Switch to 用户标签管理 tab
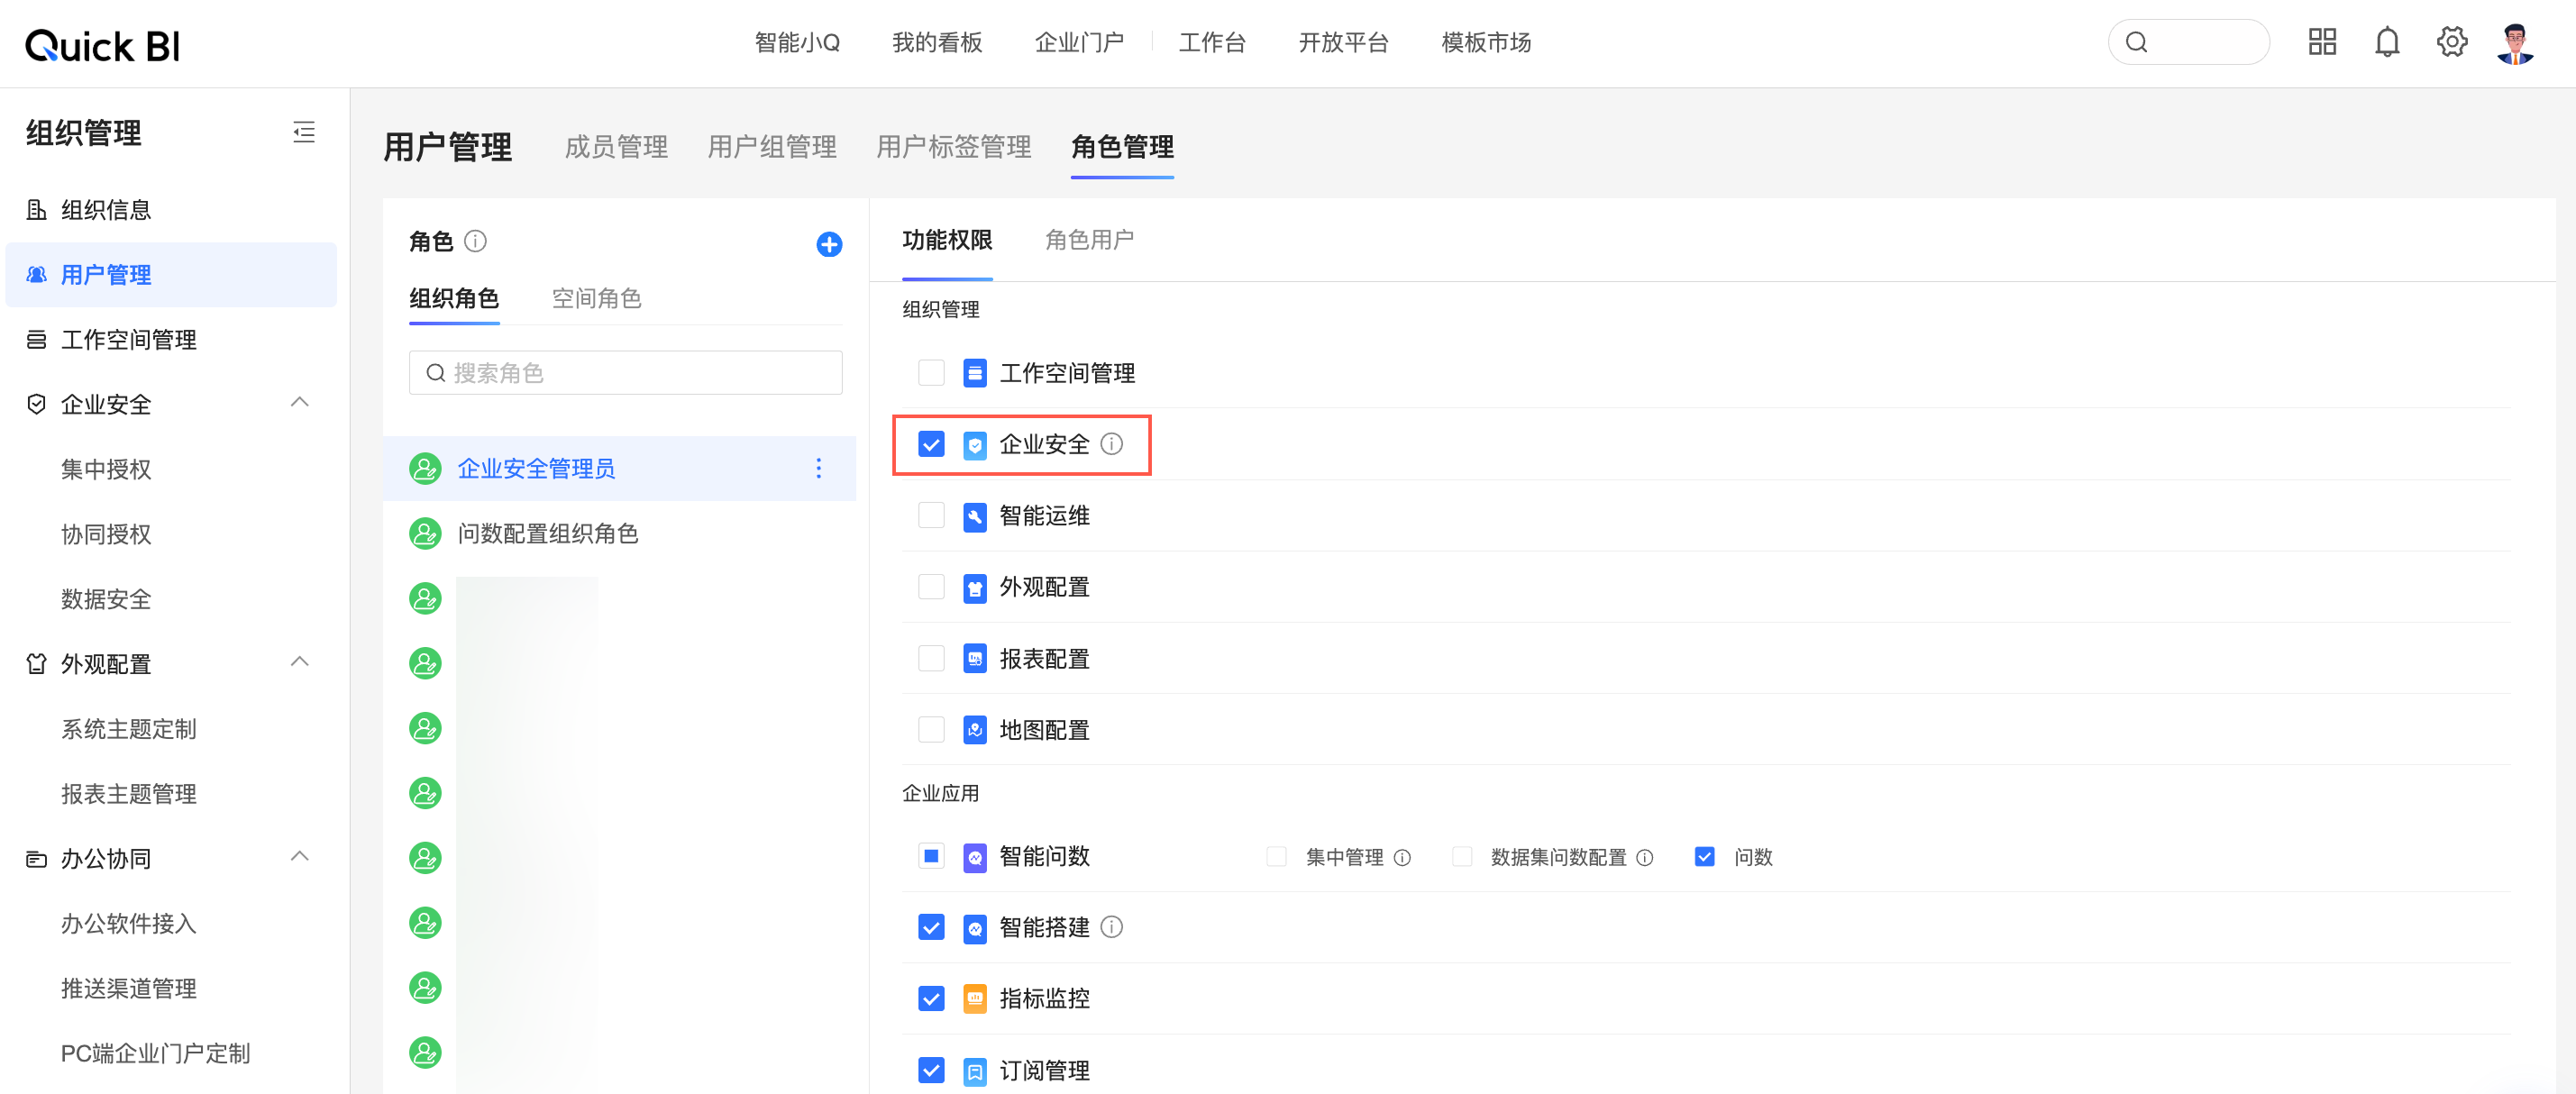2576x1094 pixels. pos(954,147)
